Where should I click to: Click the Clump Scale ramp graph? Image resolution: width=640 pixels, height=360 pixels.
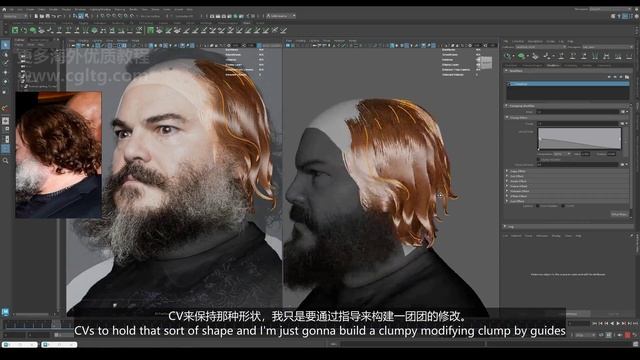(579, 139)
